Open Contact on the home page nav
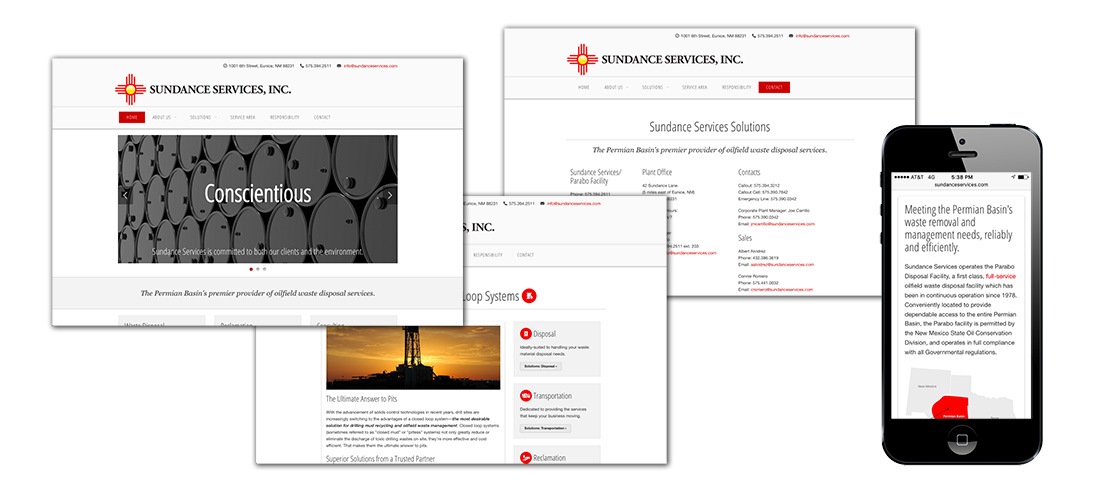Image resolution: width=1100 pixels, height=500 pixels. 322,117
